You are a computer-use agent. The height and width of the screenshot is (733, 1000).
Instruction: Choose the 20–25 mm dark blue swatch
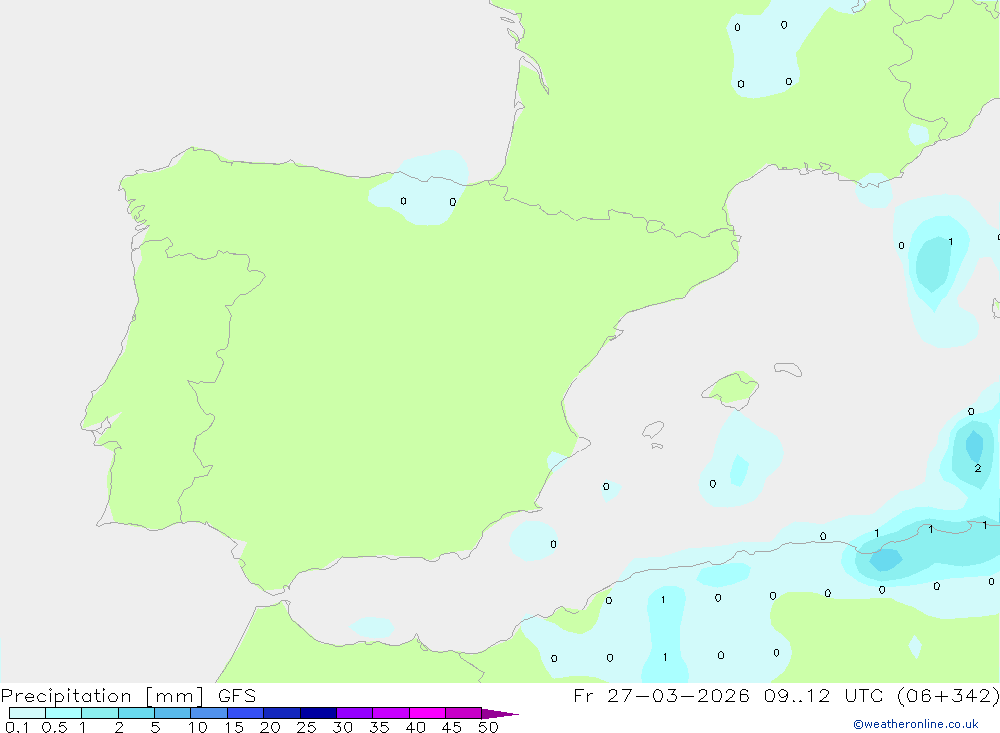click(x=281, y=713)
